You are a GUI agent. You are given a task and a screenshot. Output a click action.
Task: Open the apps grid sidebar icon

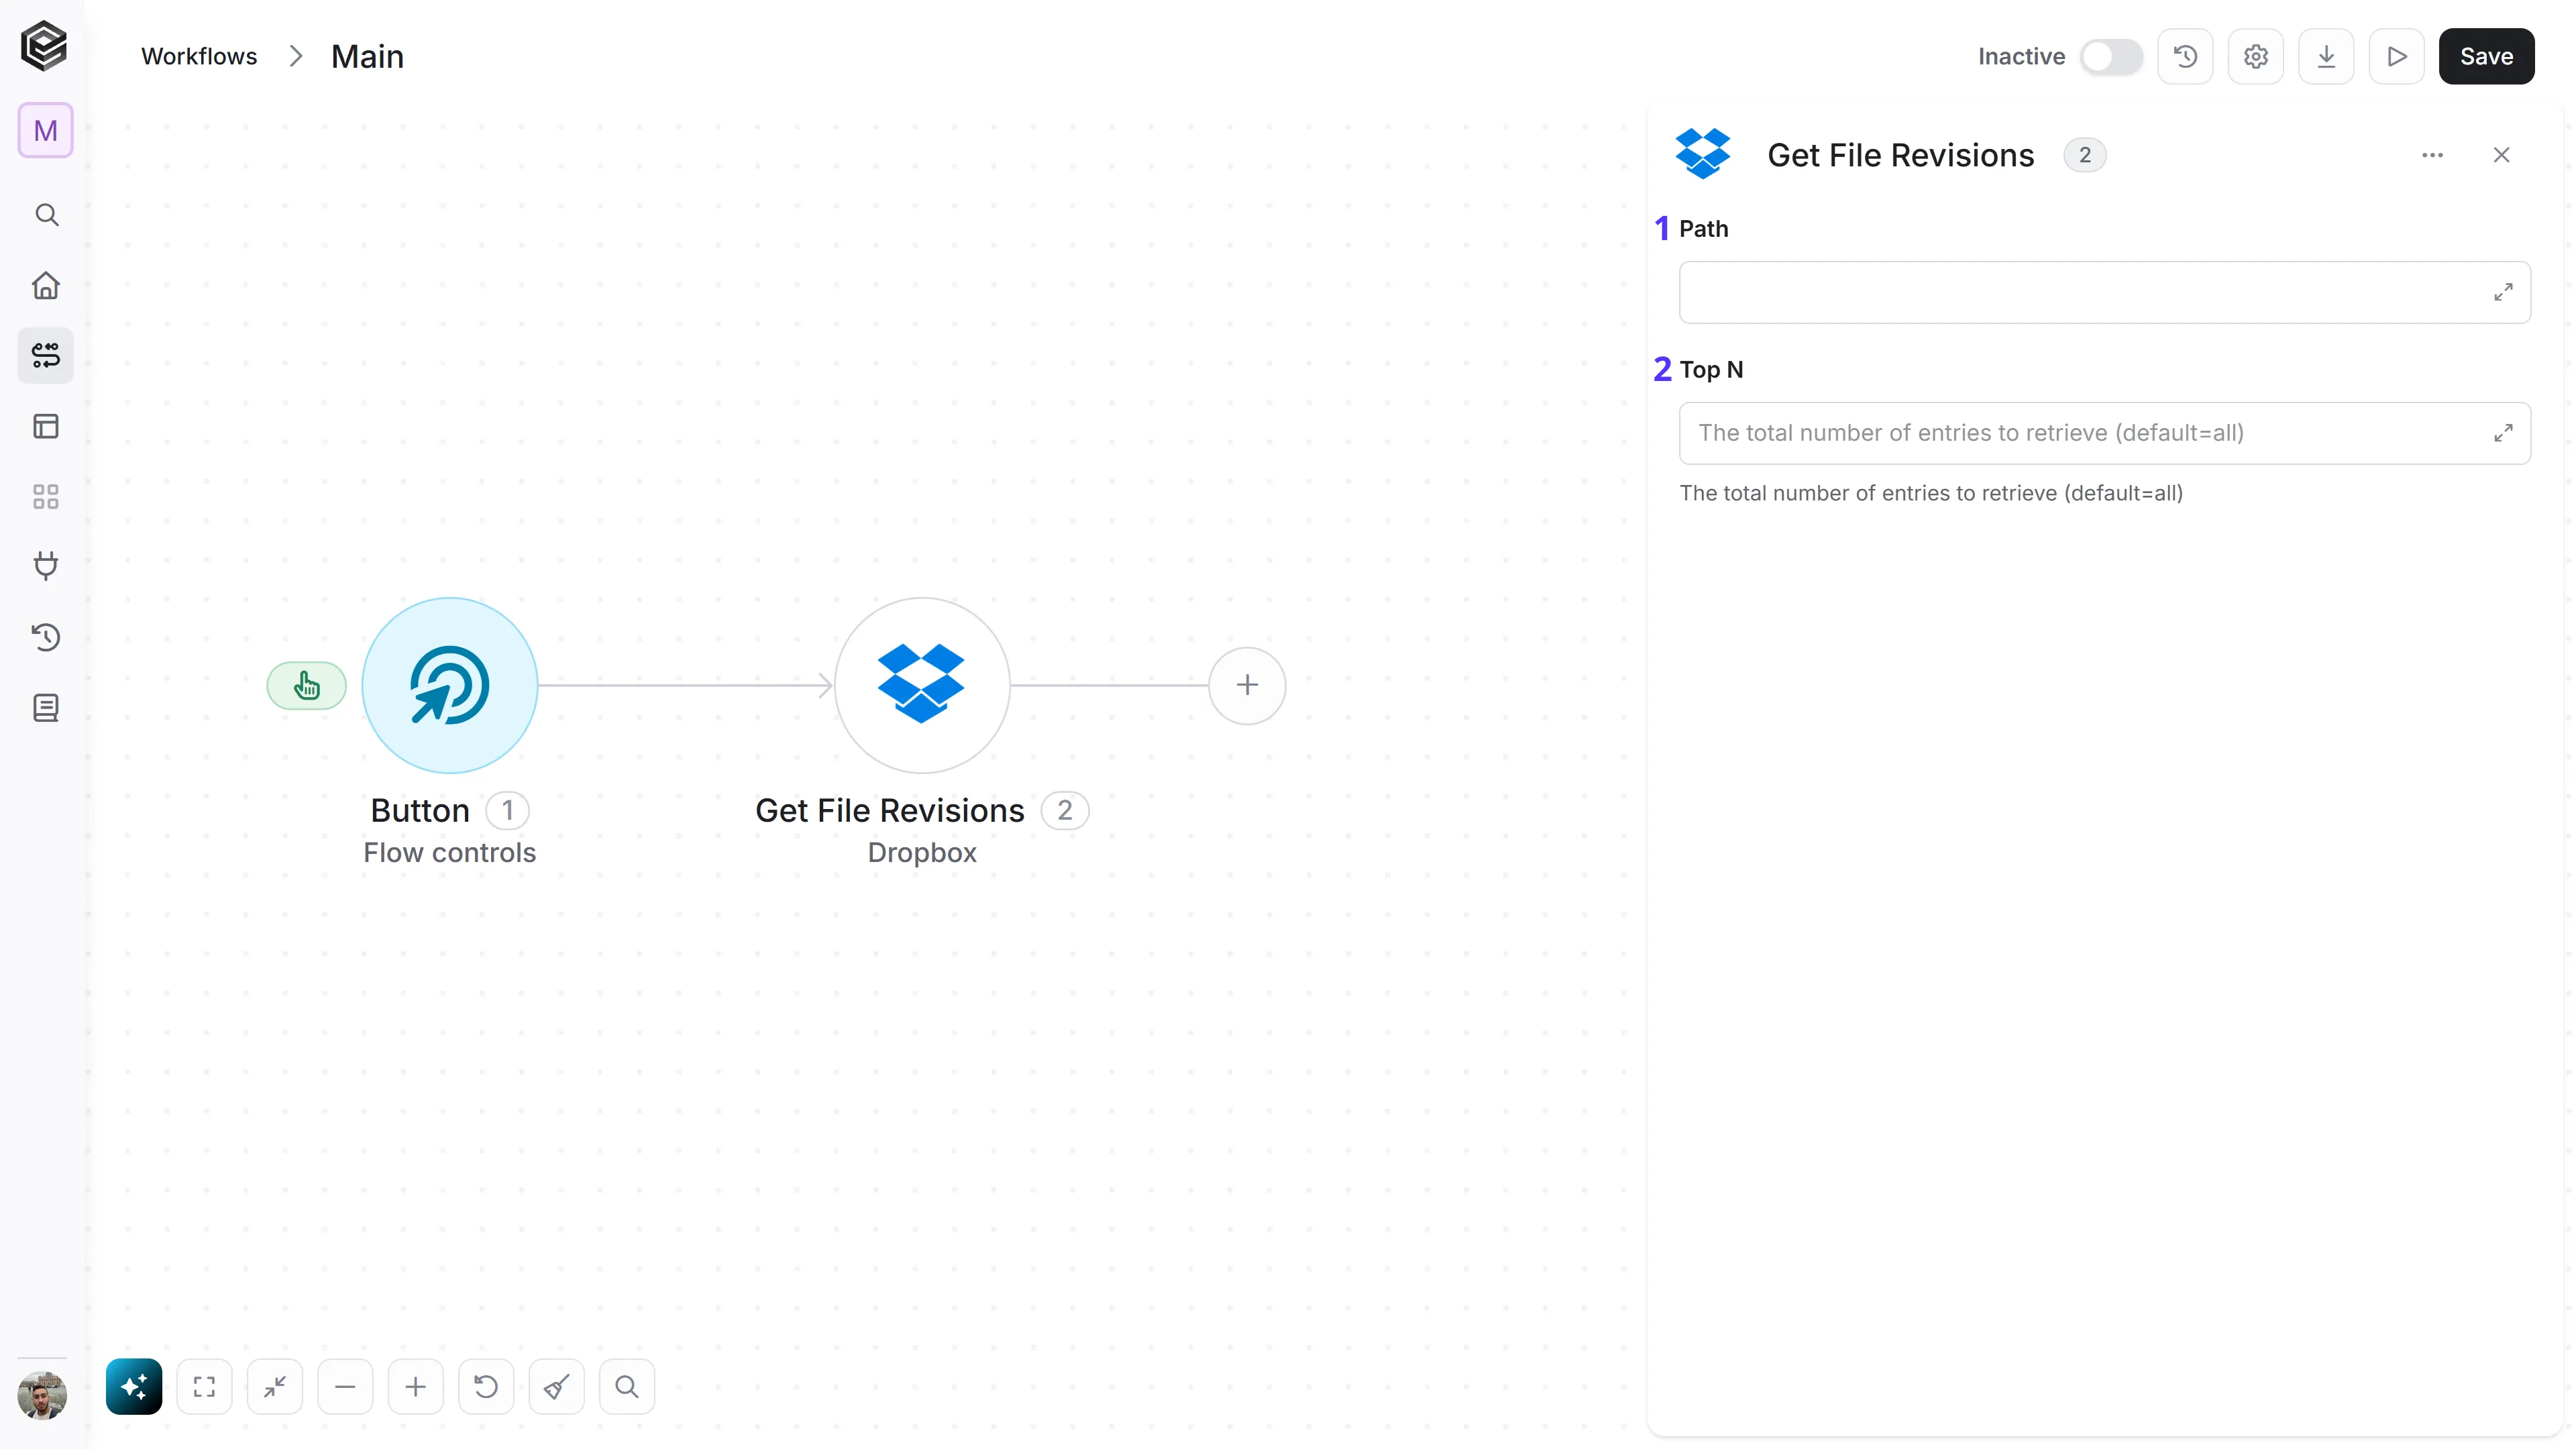tap(46, 497)
